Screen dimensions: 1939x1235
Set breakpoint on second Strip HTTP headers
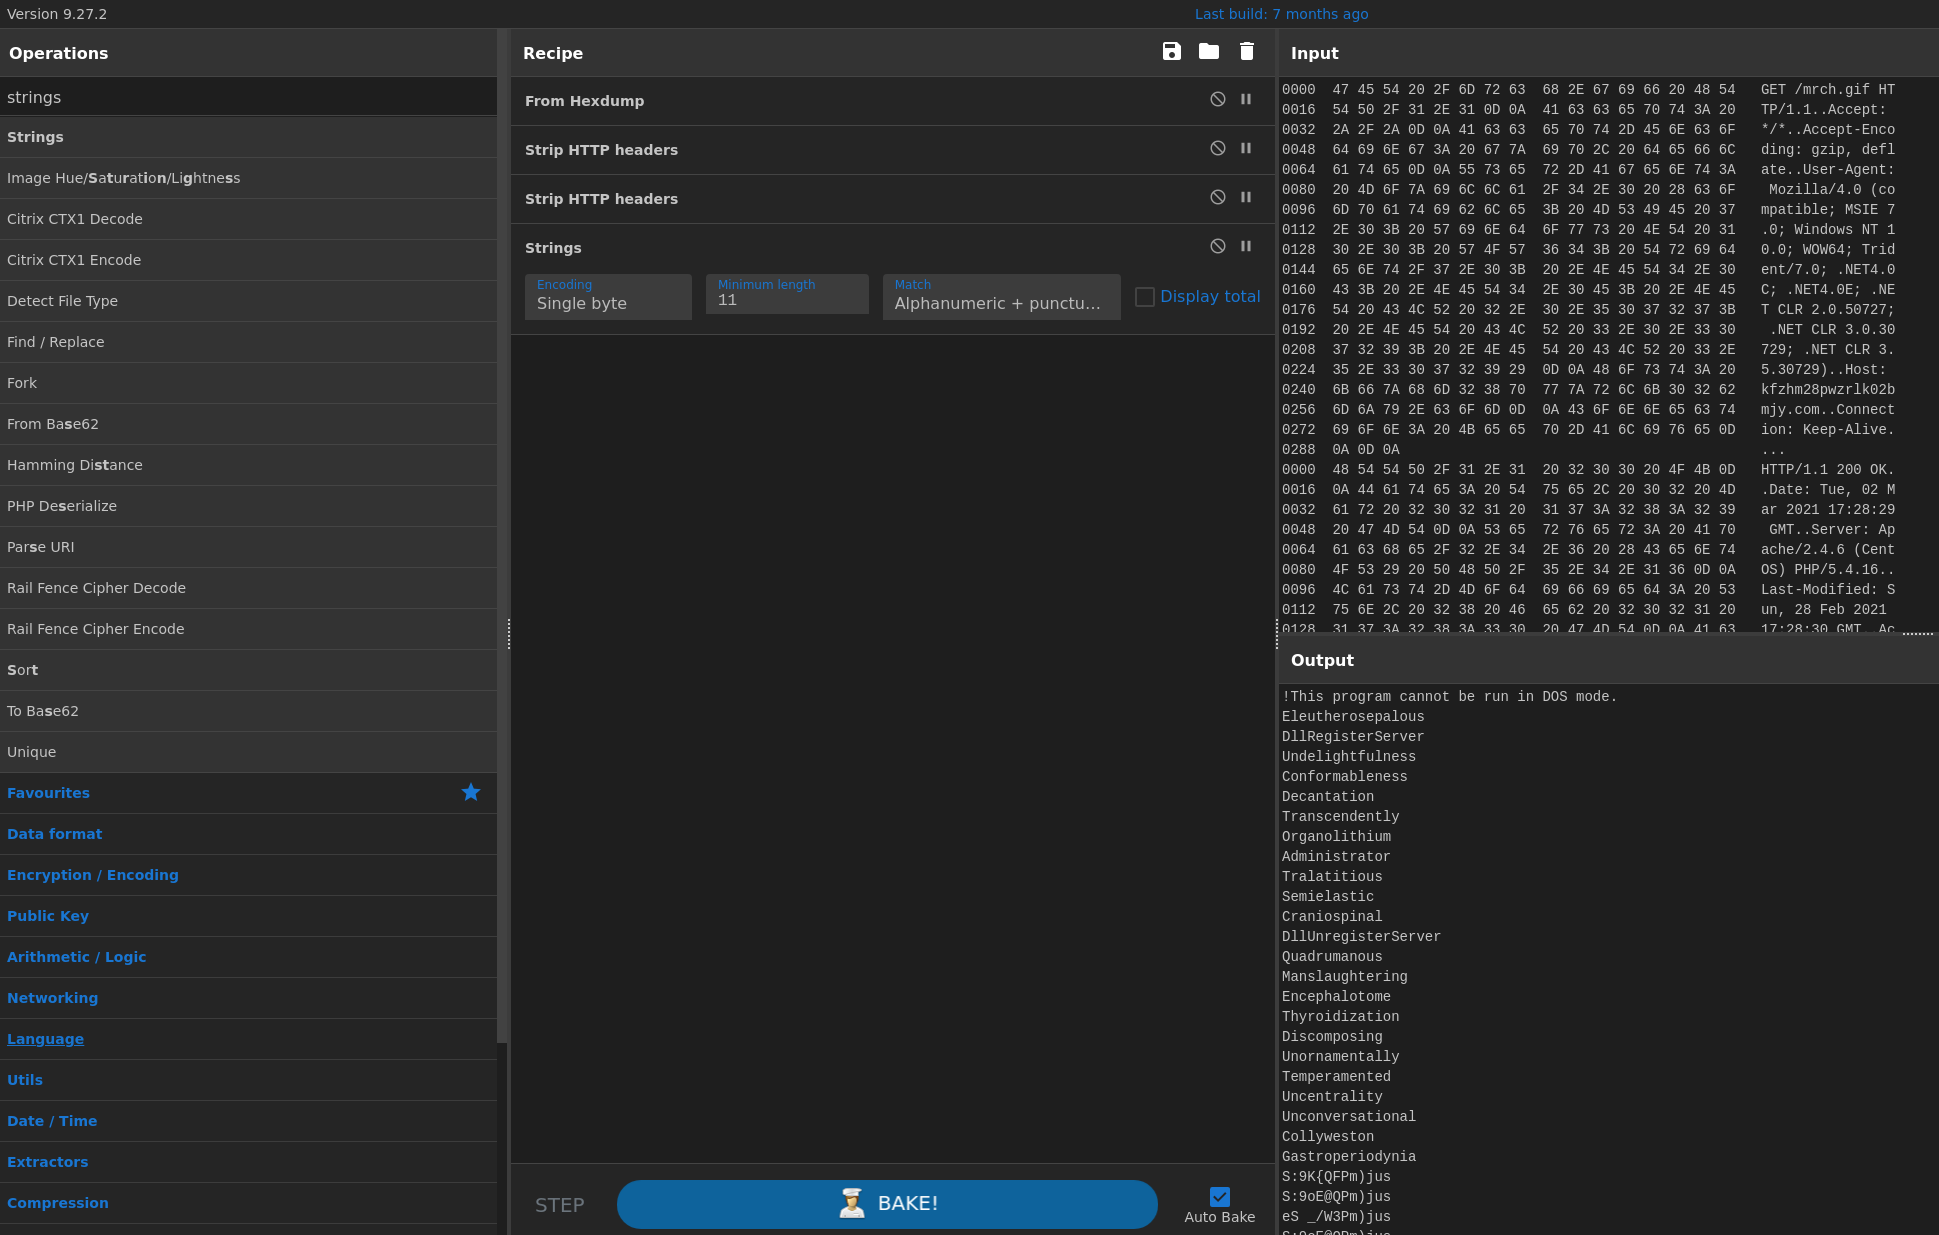pos(1246,197)
